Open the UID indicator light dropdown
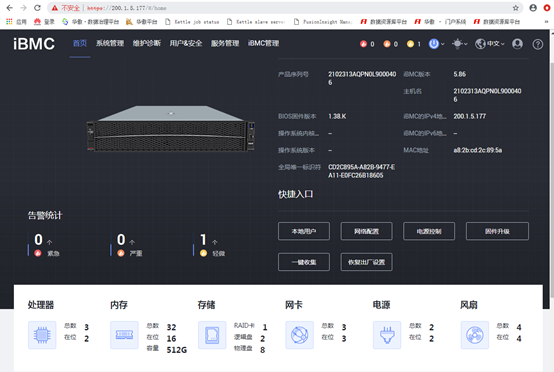This screenshot has width=554, height=372. click(x=460, y=44)
